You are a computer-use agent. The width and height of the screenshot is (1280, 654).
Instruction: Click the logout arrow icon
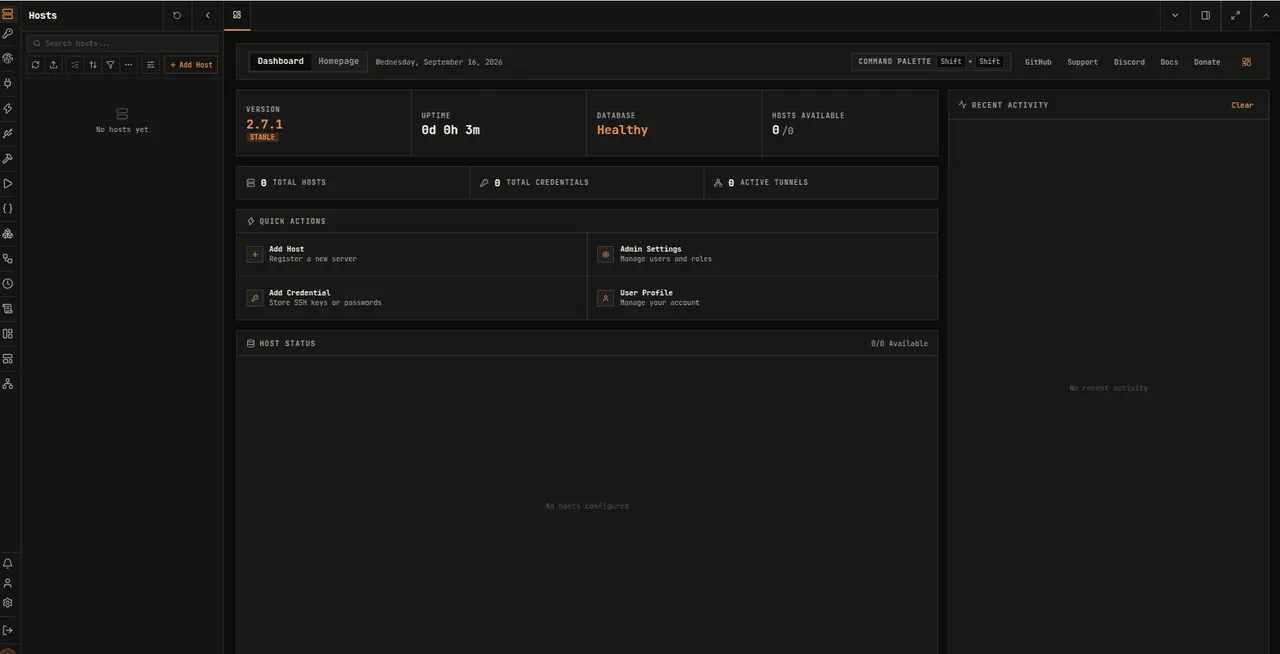[8, 630]
